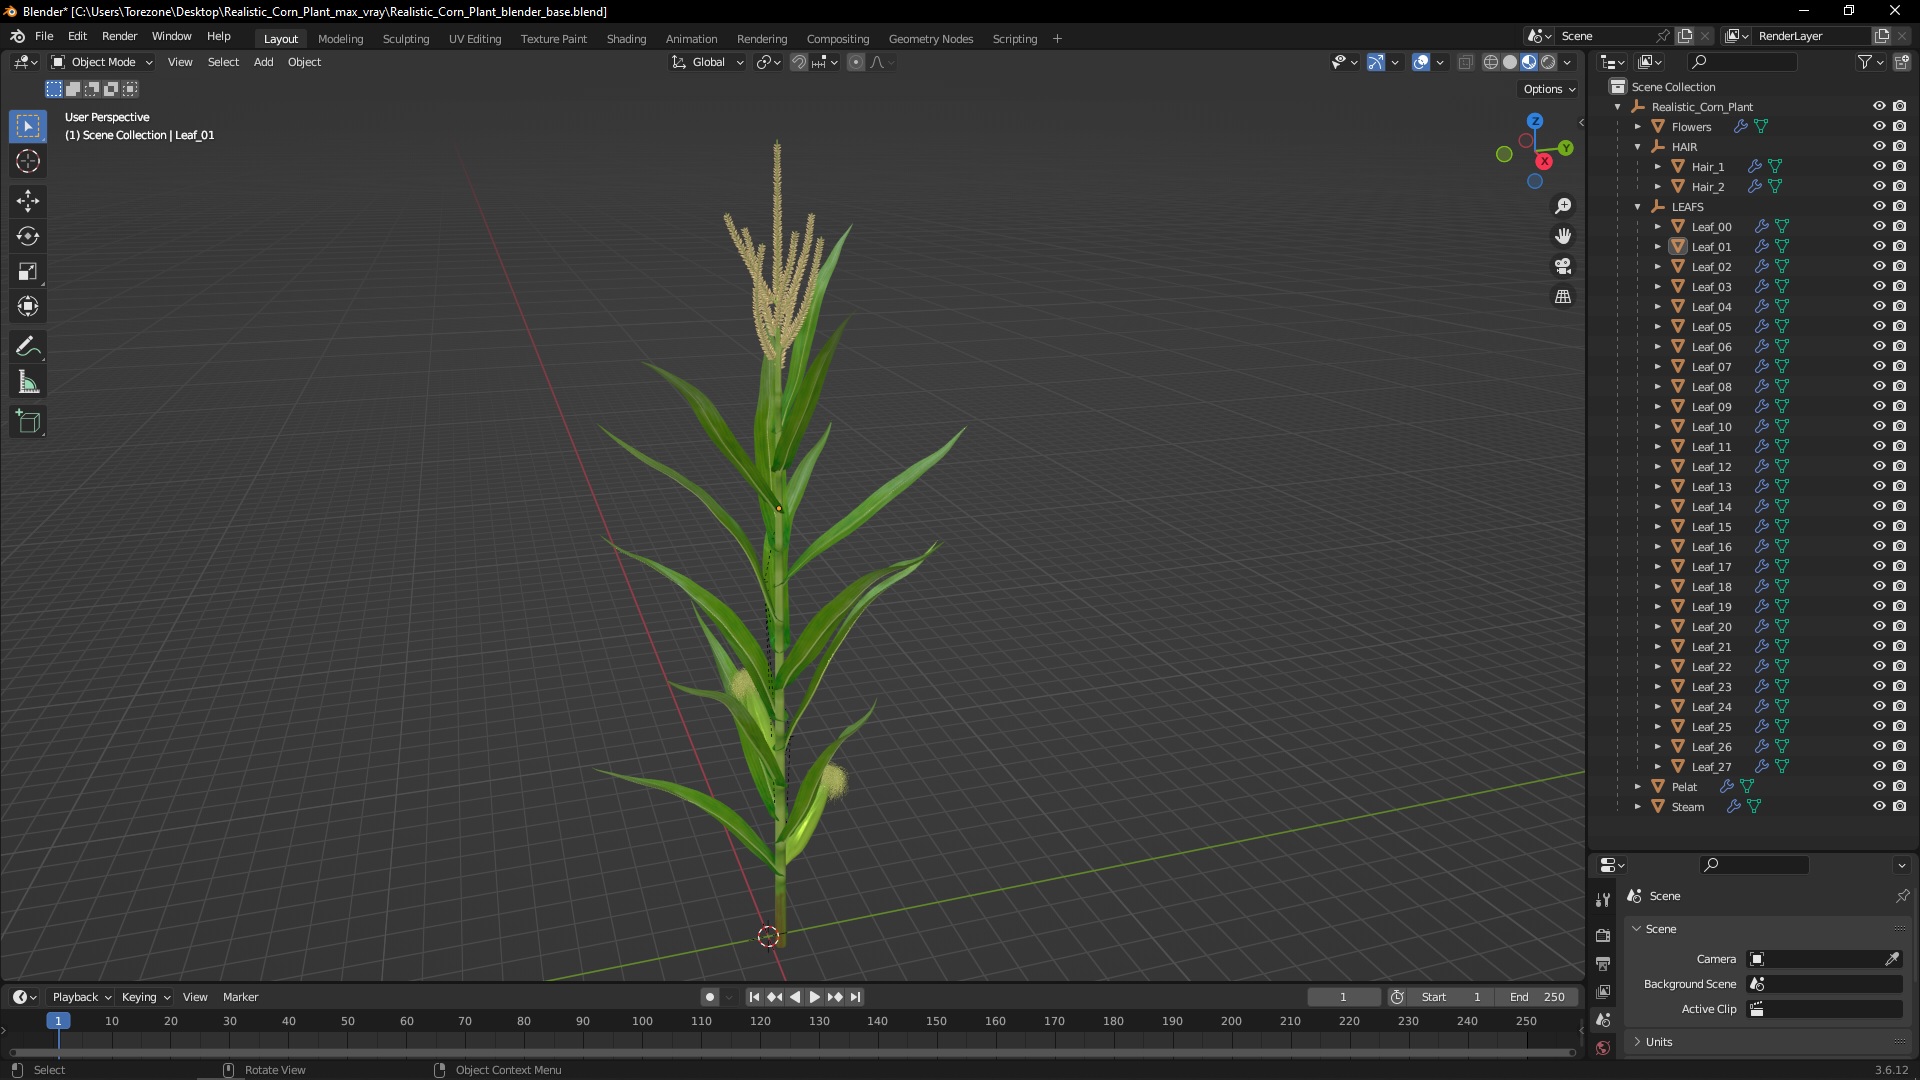Toggle snapping magnet icon
This screenshot has width=1920, height=1080.
[799, 62]
